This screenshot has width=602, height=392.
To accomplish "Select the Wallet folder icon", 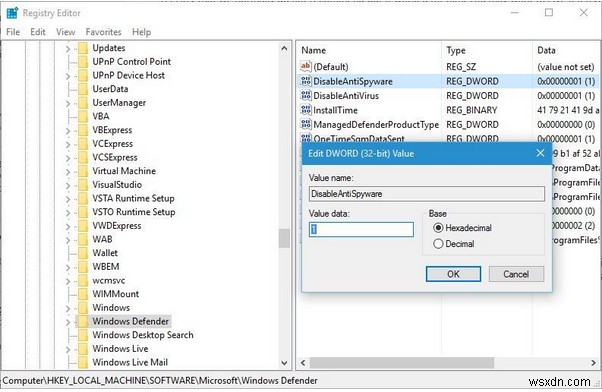I will pos(83,253).
